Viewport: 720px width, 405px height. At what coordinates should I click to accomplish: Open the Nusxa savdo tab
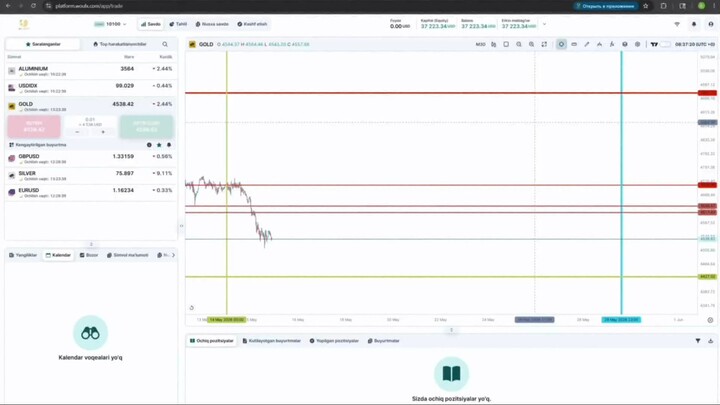212,24
